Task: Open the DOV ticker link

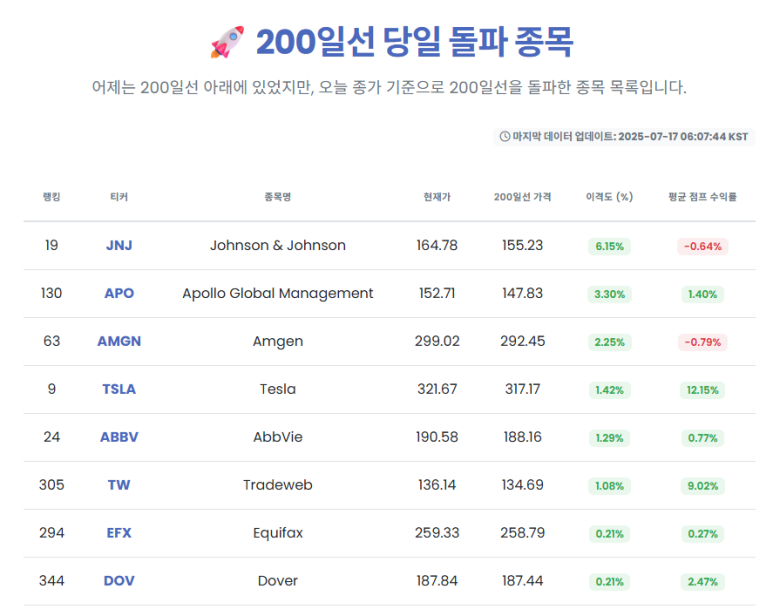Action: pos(119,581)
